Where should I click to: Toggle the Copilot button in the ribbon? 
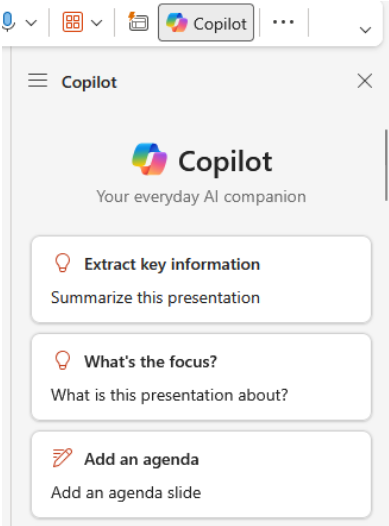206,22
